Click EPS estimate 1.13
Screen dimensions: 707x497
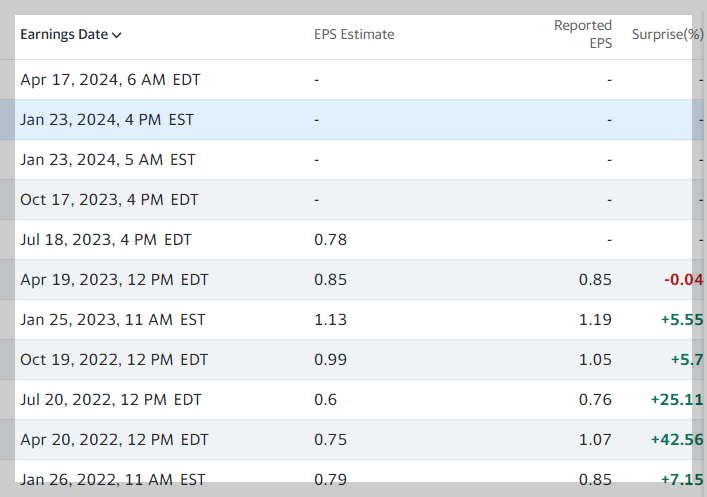[x=331, y=320]
